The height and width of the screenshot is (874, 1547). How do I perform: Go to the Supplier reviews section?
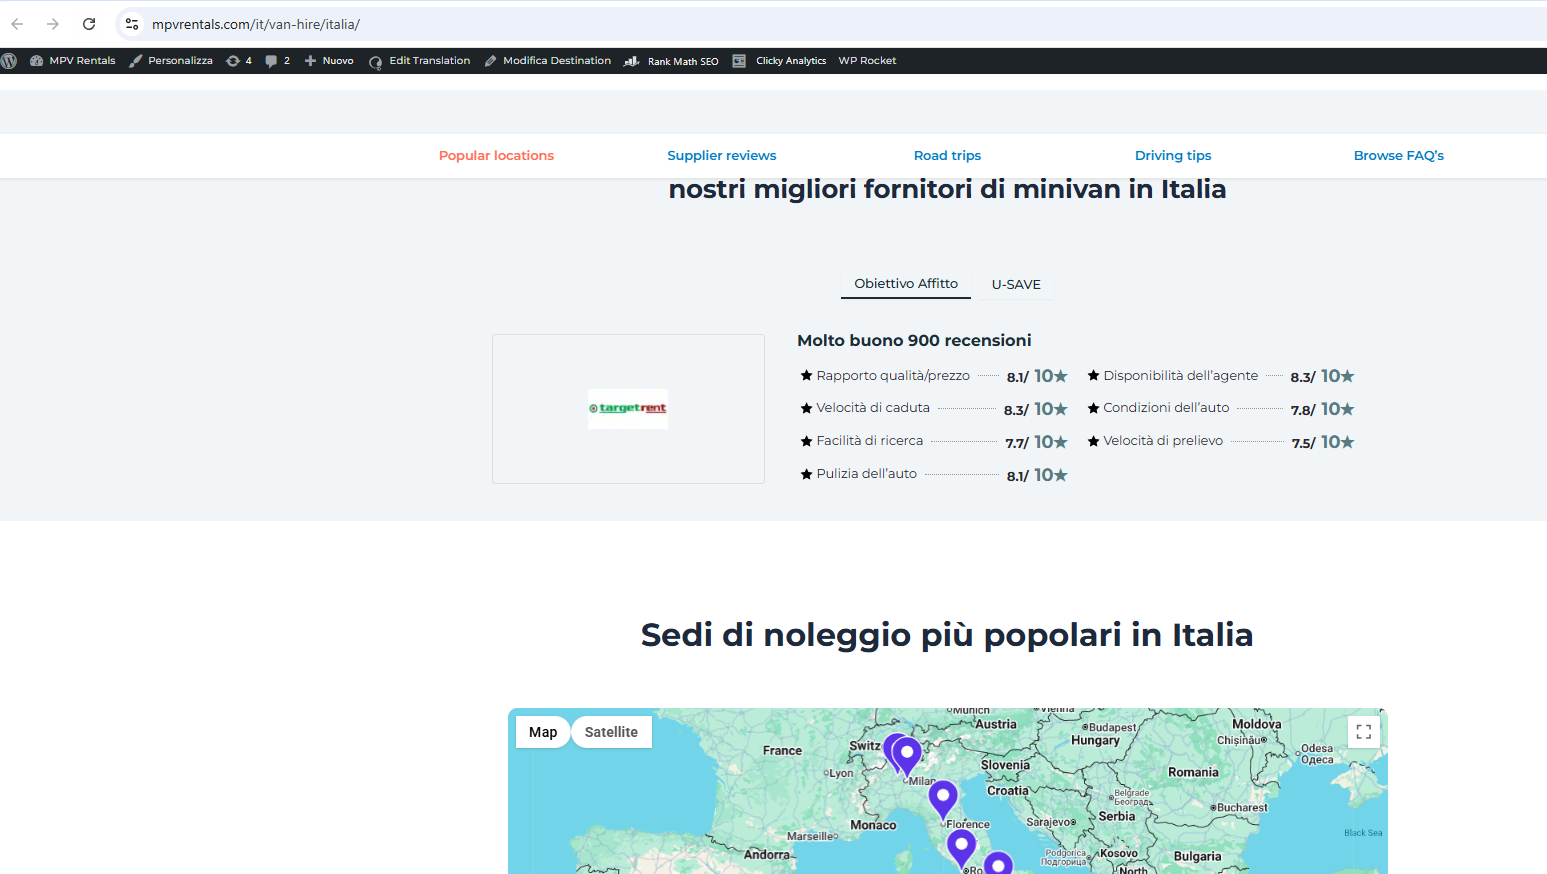721,155
